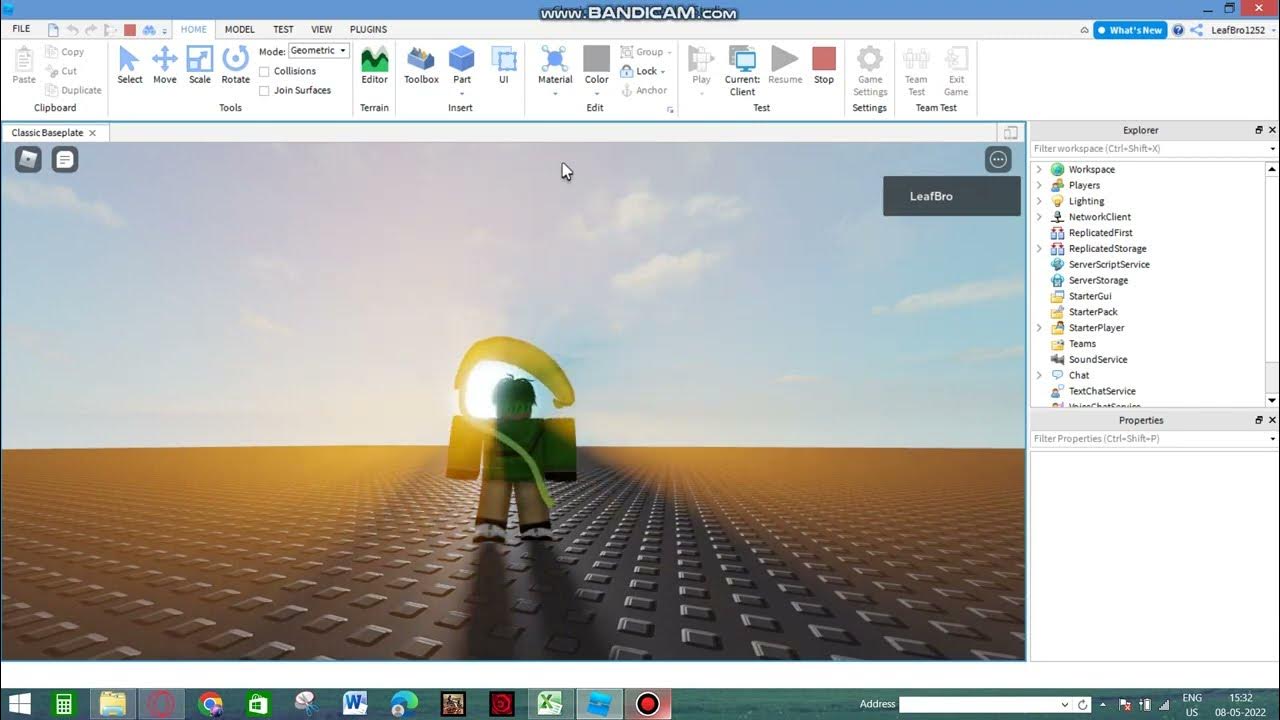Click the red stop square in quick access bar
Image resolution: width=1280 pixels, height=720 pixels.
pos(130,30)
